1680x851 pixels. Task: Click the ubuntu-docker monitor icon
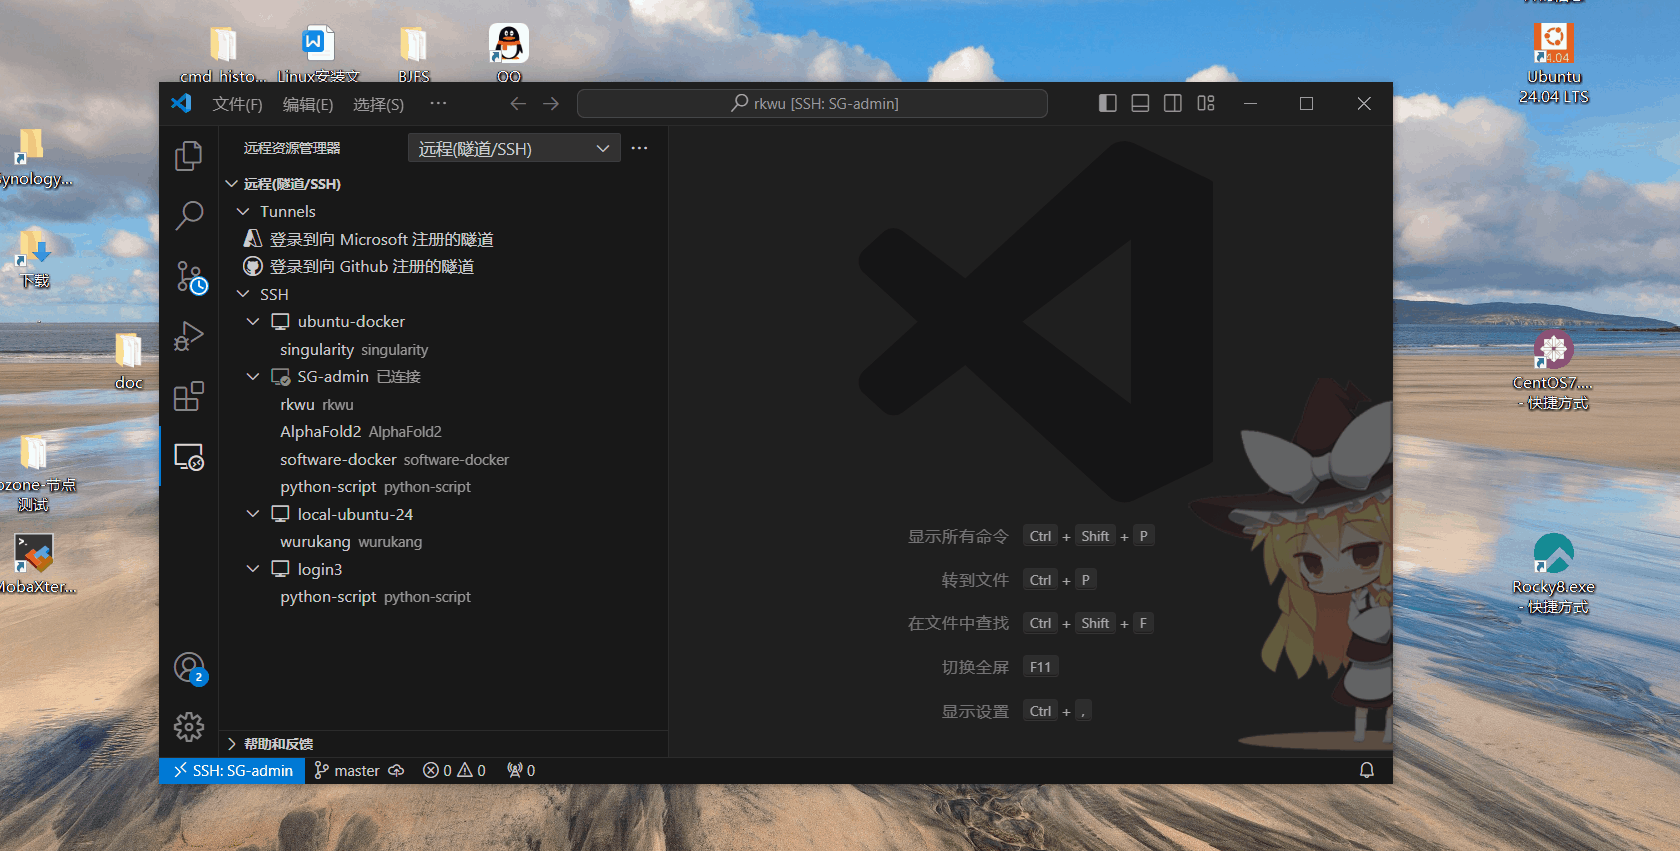280,321
